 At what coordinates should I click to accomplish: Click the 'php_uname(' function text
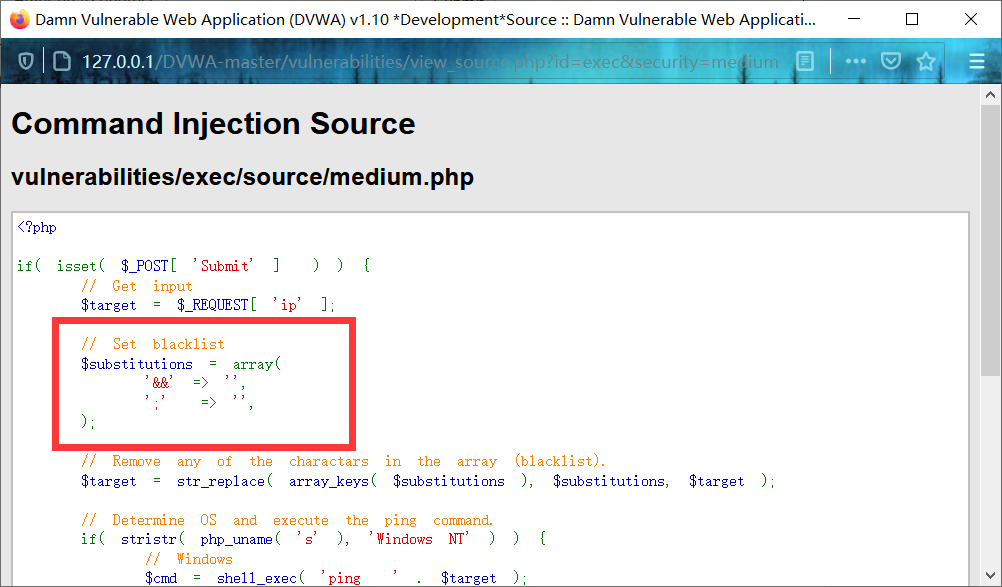point(241,539)
